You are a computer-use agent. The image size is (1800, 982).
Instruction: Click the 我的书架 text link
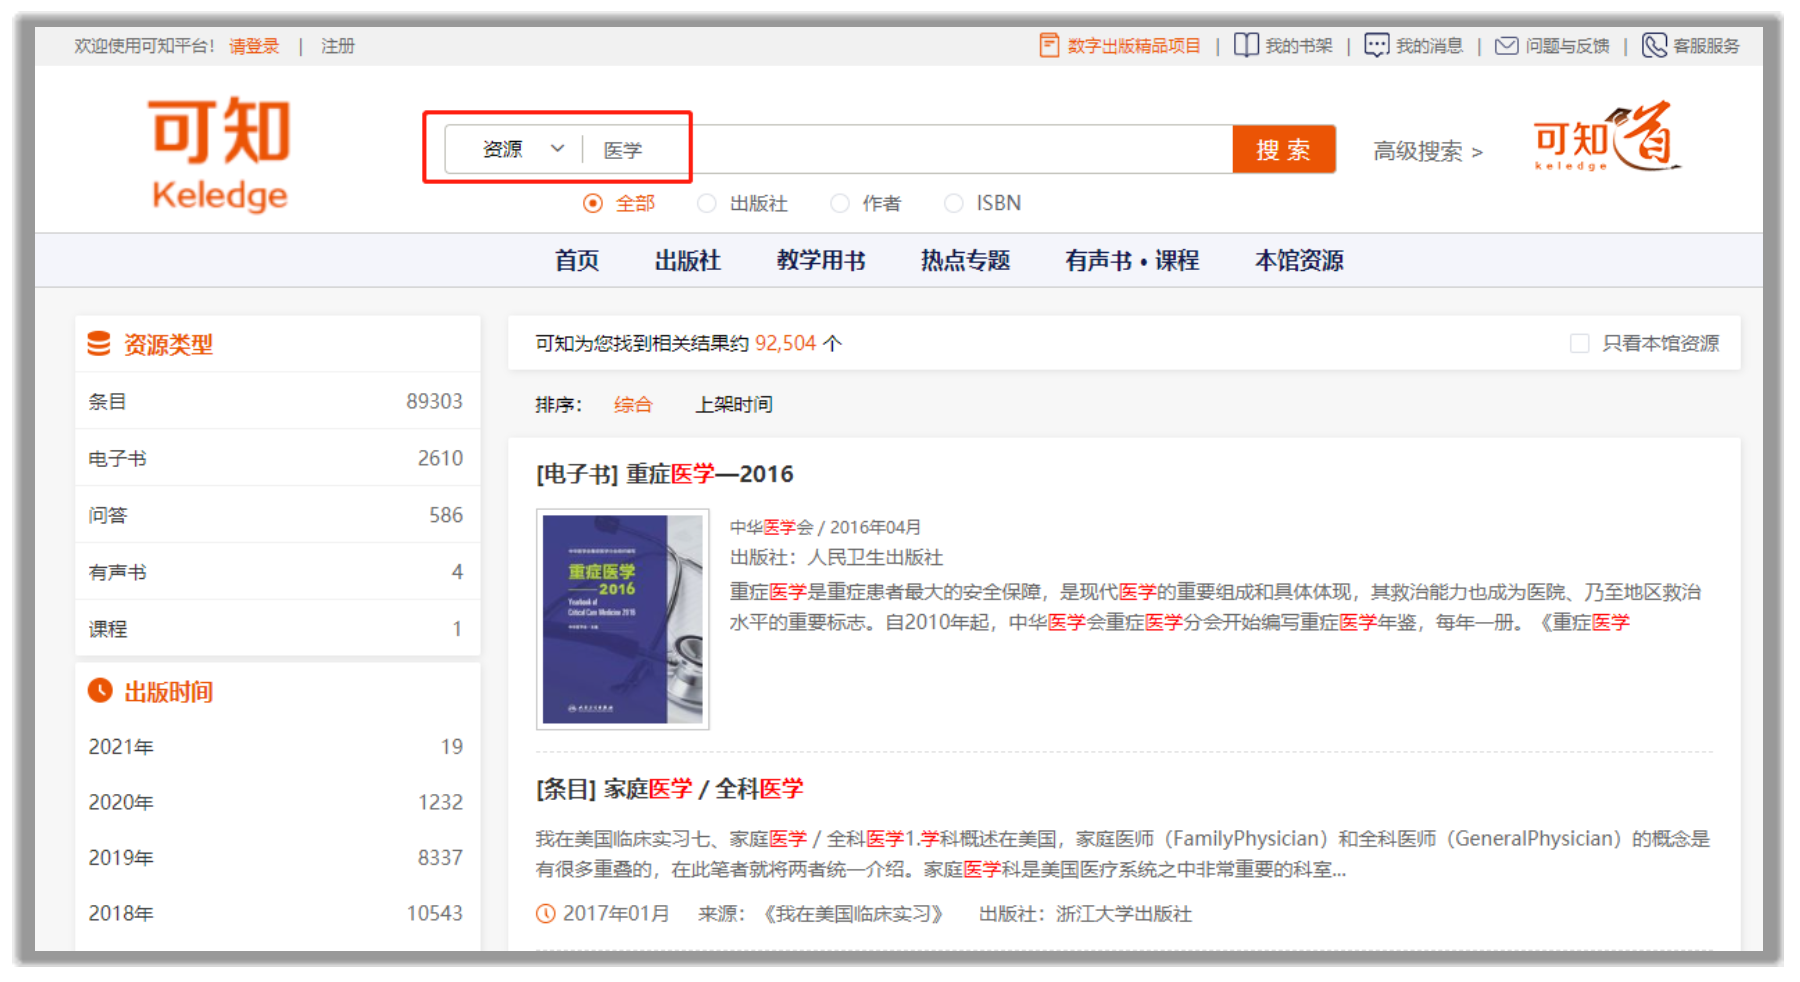pyautogui.click(x=1299, y=46)
